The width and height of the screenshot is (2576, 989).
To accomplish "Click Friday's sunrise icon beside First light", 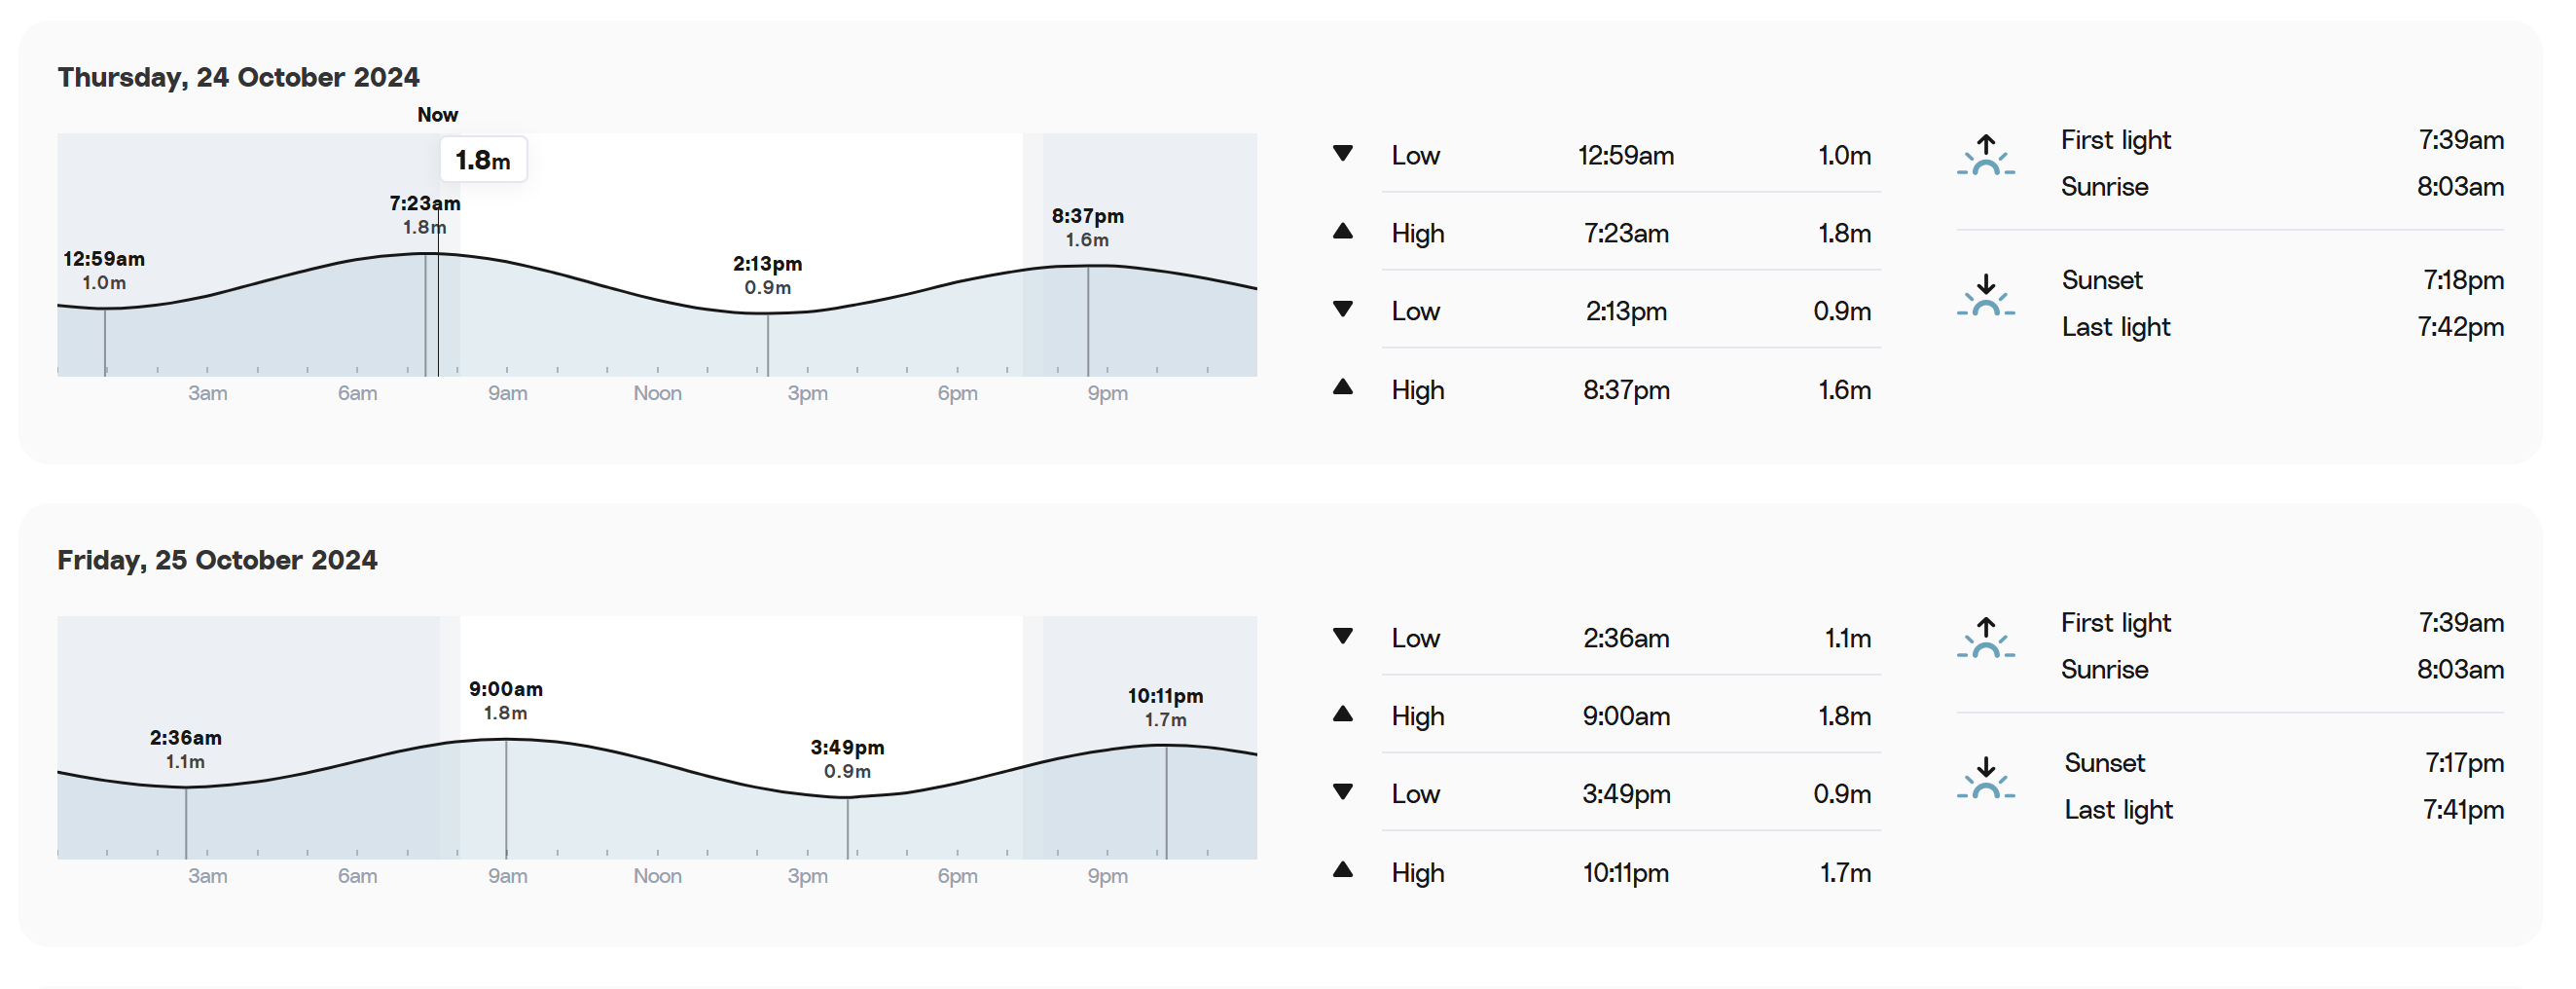I will coord(1985,638).
